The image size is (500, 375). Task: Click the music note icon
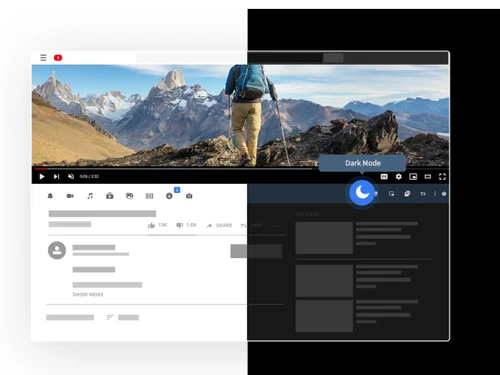(x=90, y=196)
